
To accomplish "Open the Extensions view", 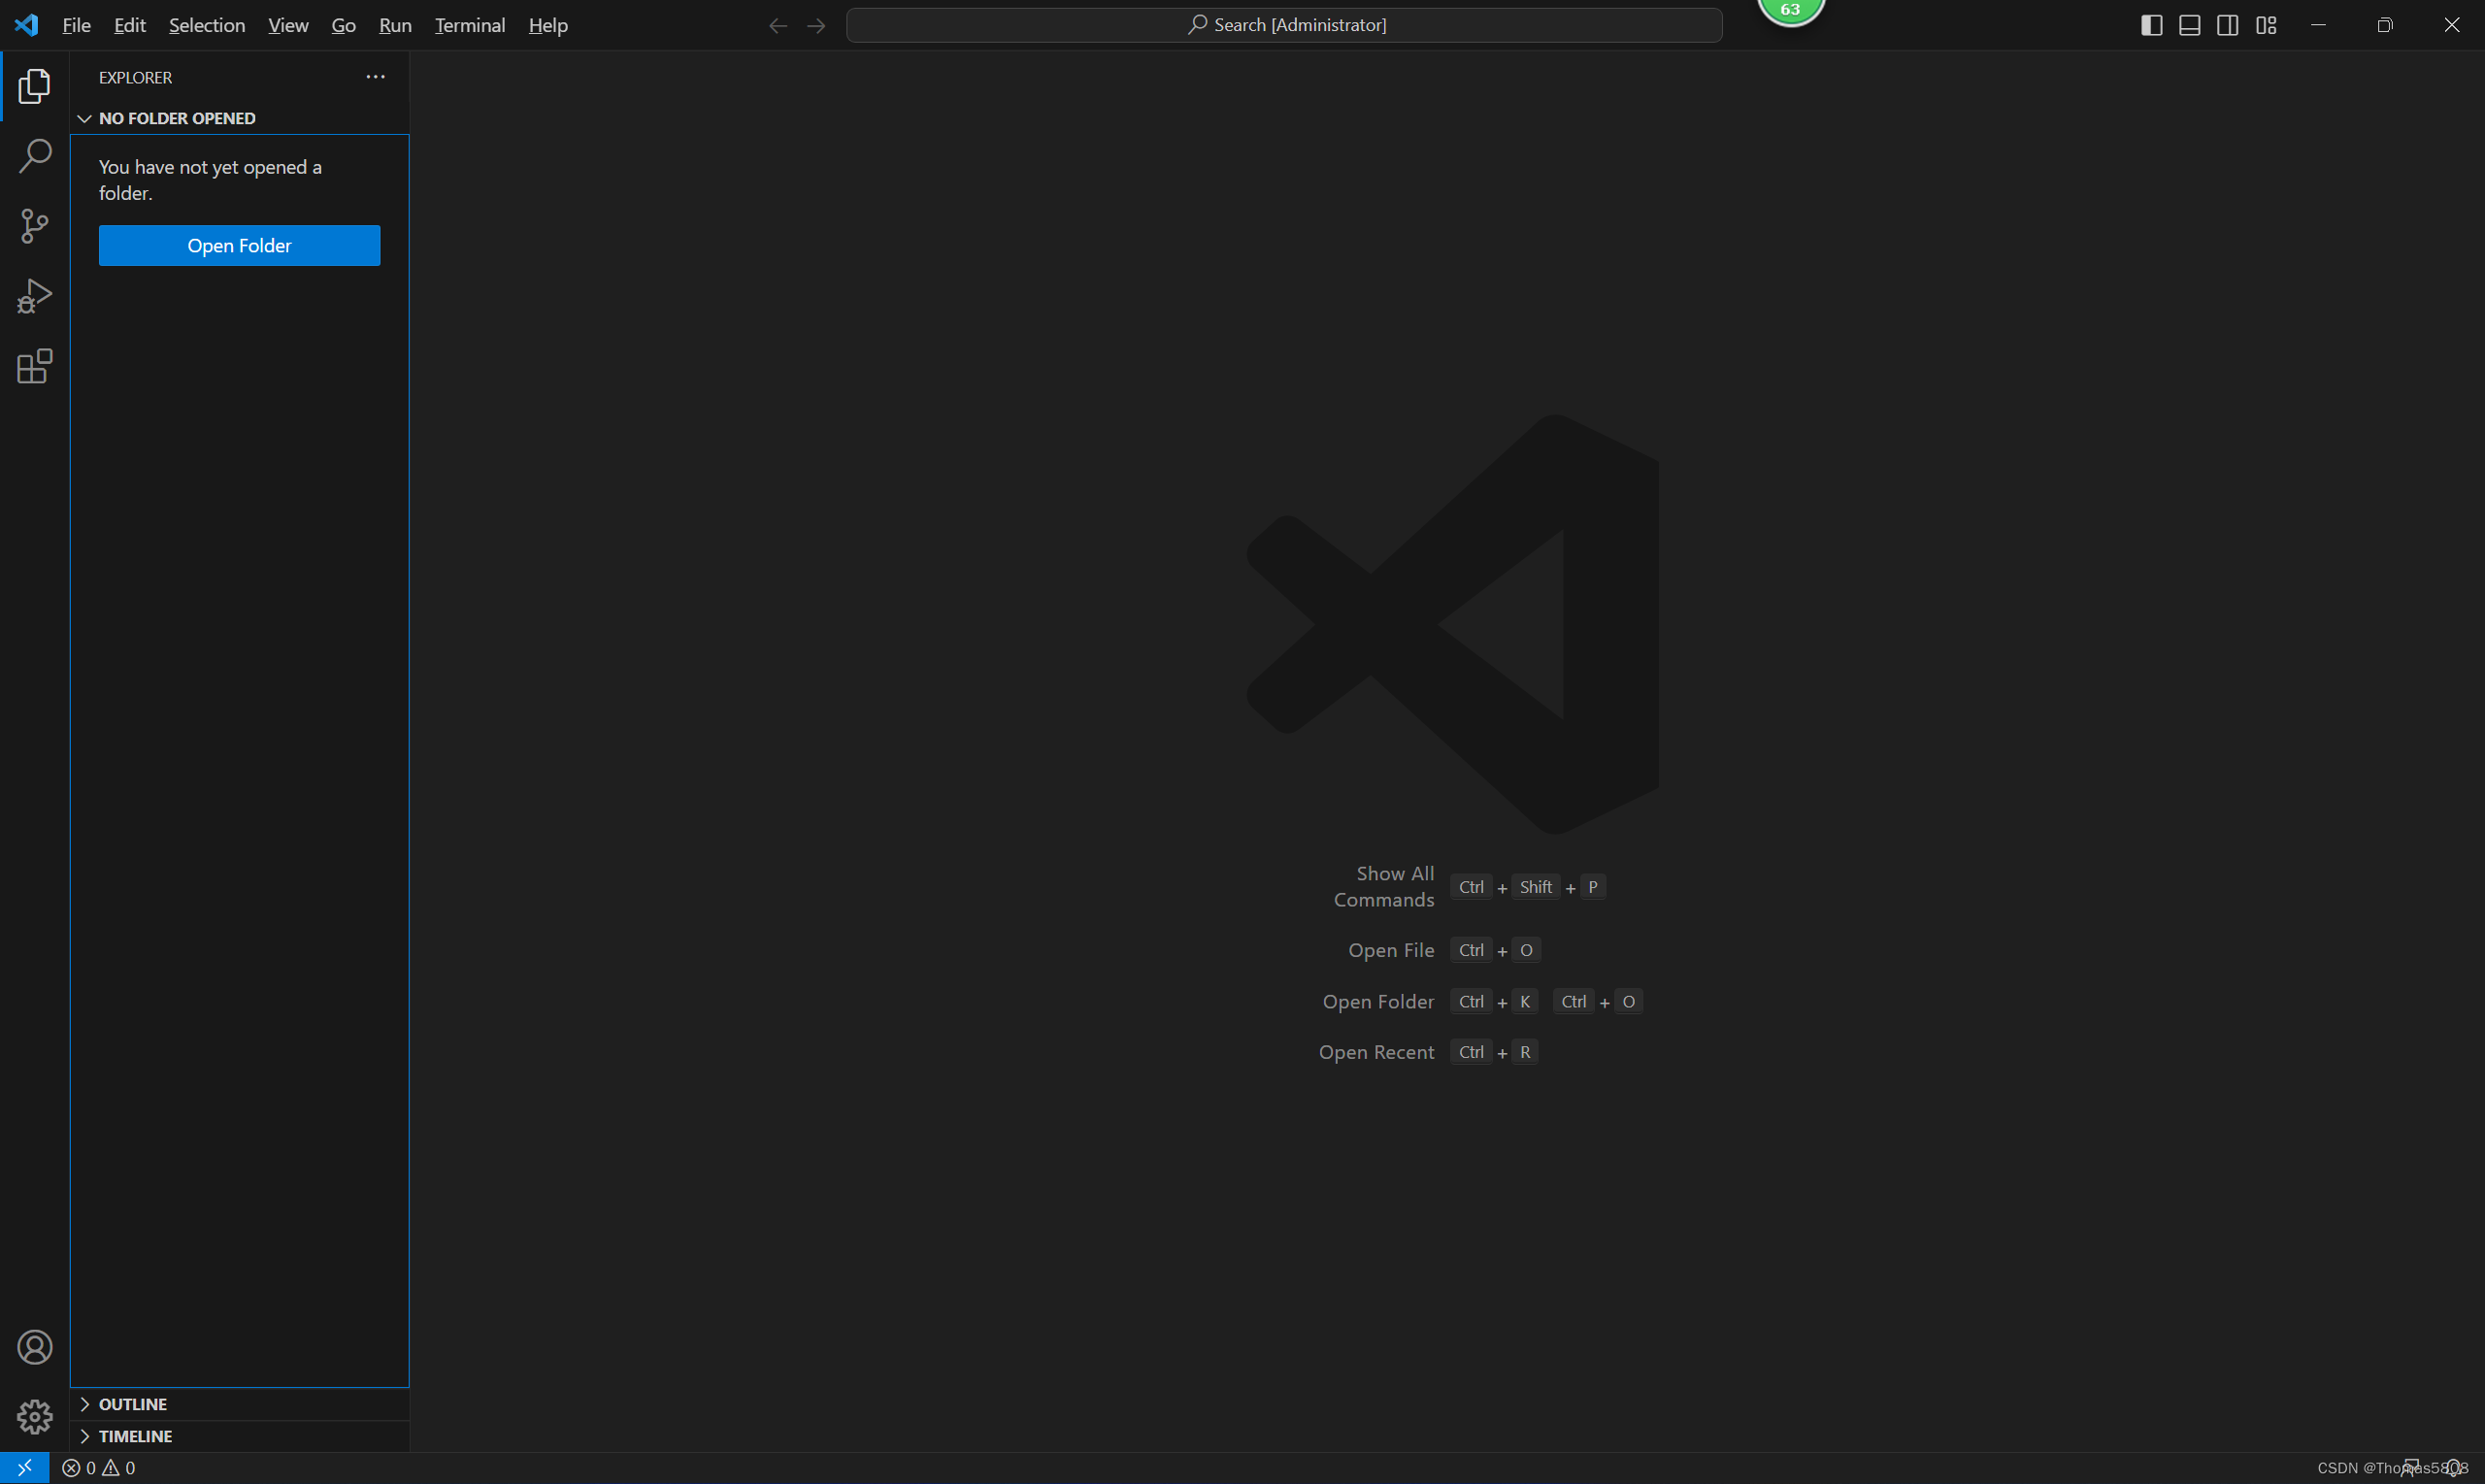I will [35, 366].
